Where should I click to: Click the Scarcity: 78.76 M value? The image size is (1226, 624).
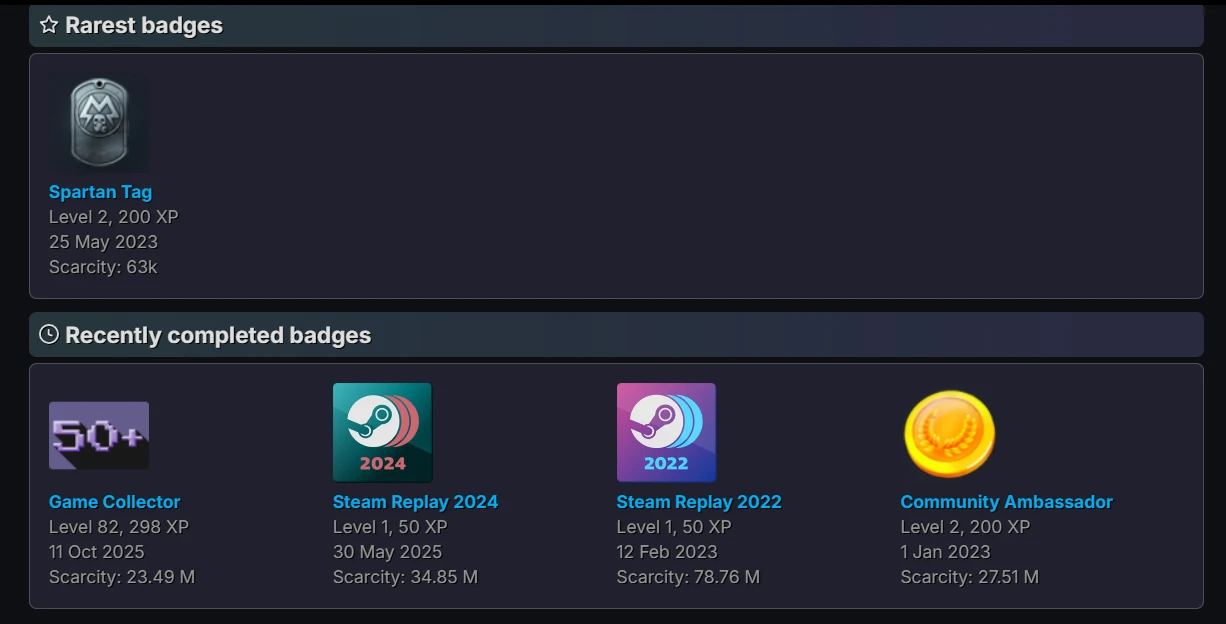coord(688,577)
